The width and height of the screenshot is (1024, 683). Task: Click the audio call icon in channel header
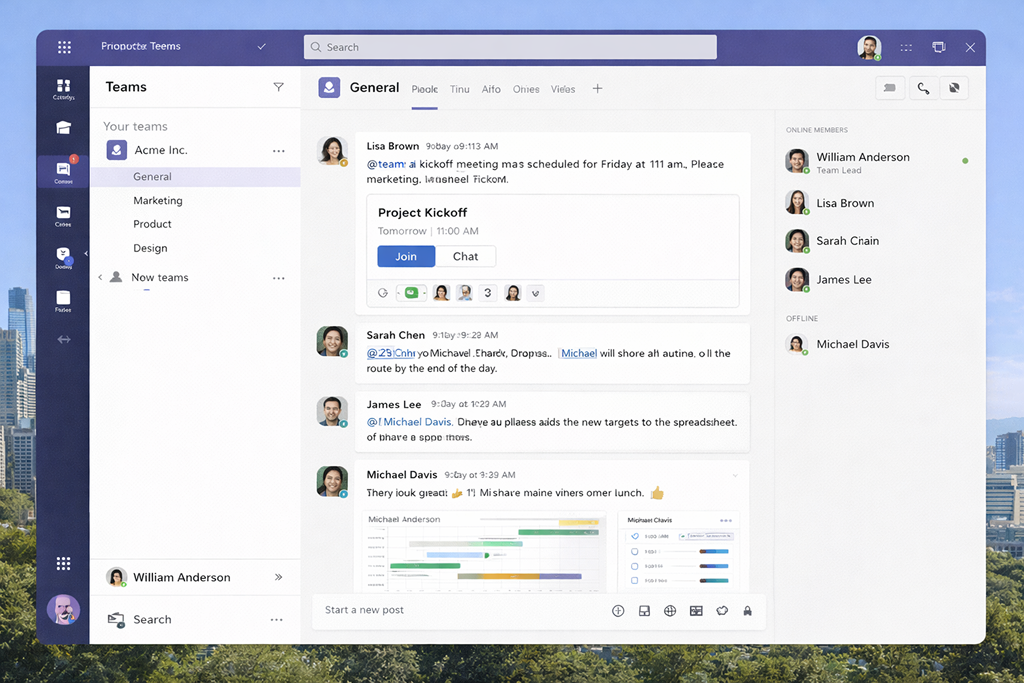(x=923, y=88)
